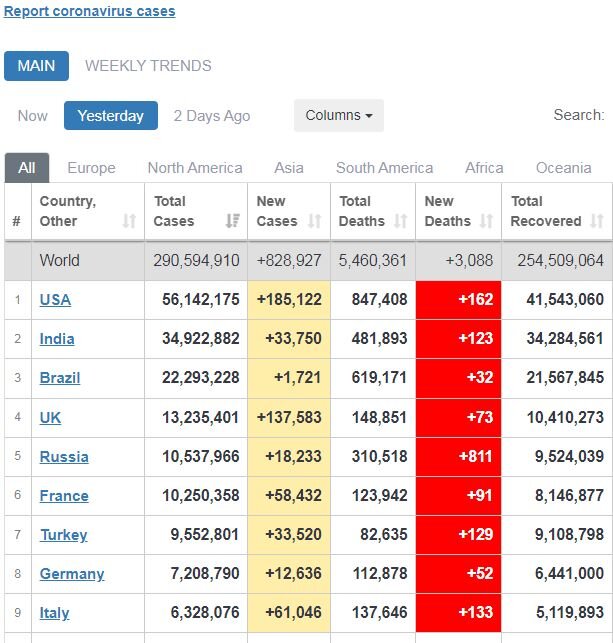Sort by Total Recovered icon
The height and width of the screenshot is (643, 613).
[x=597, y=221]
